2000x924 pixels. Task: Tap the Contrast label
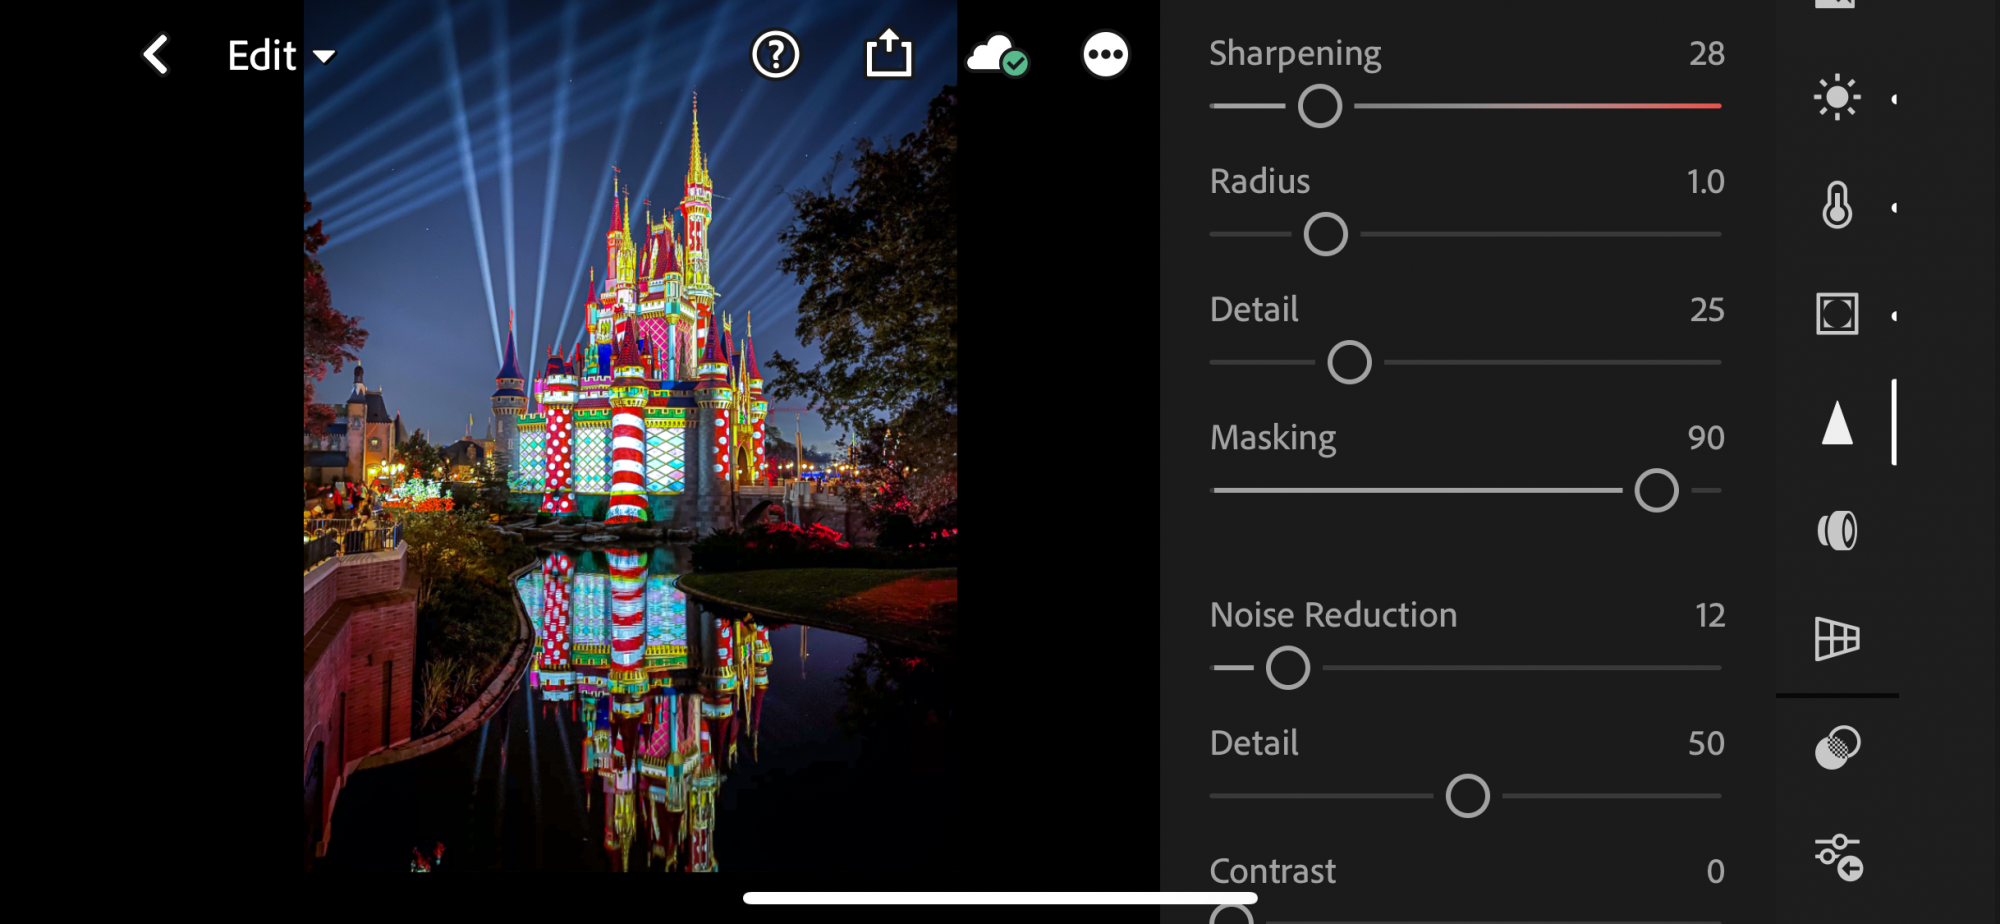[1273, 871]
